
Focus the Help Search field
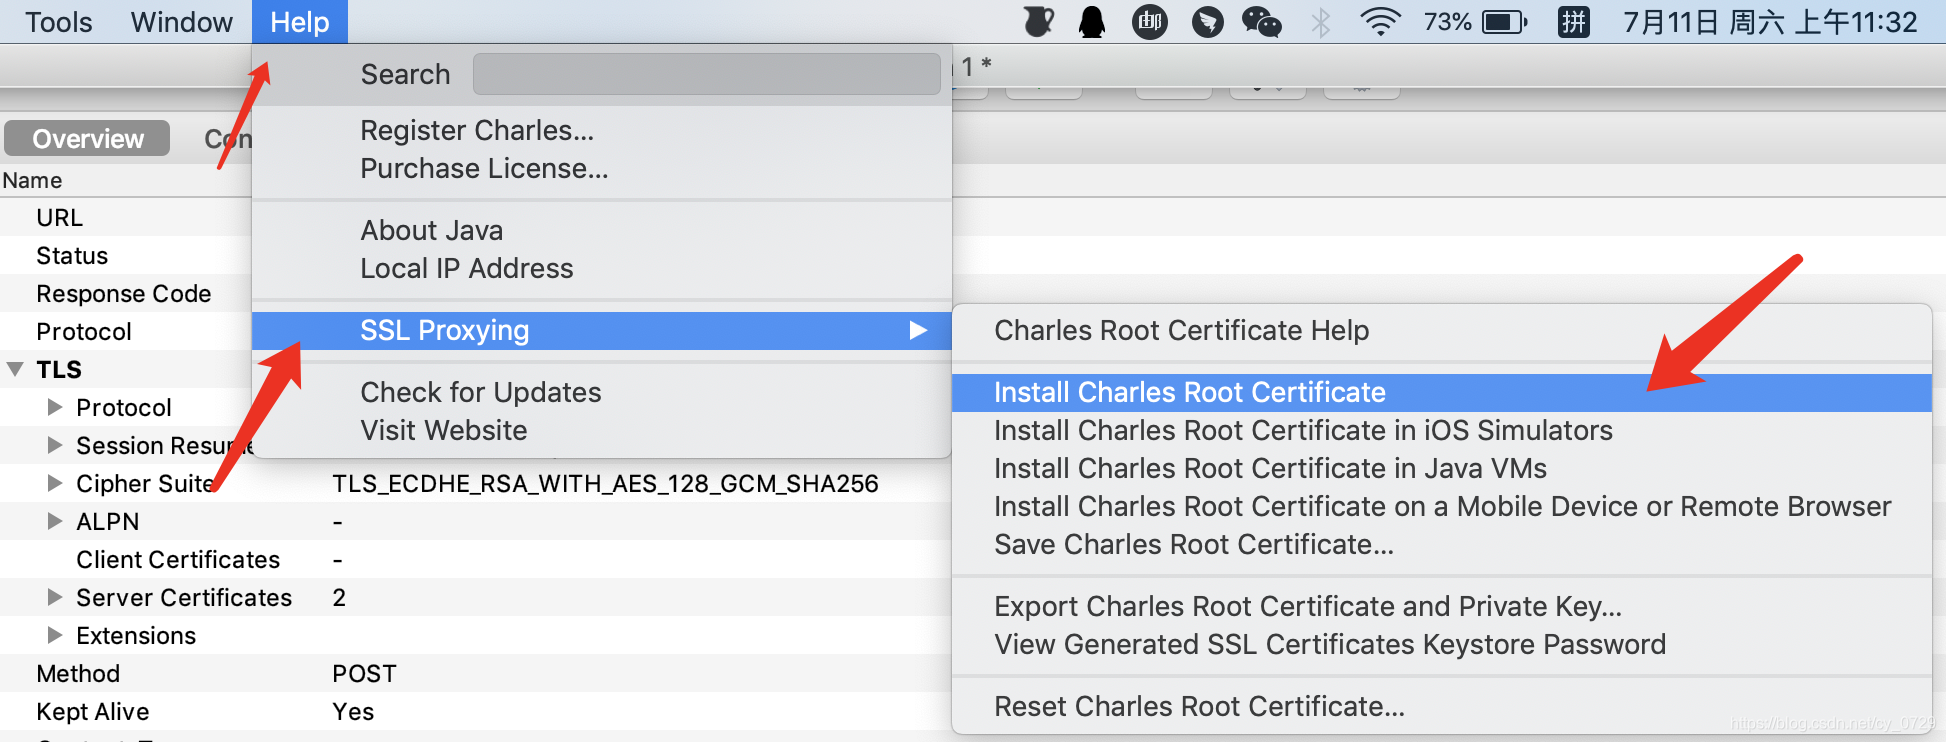pos(706,74)
